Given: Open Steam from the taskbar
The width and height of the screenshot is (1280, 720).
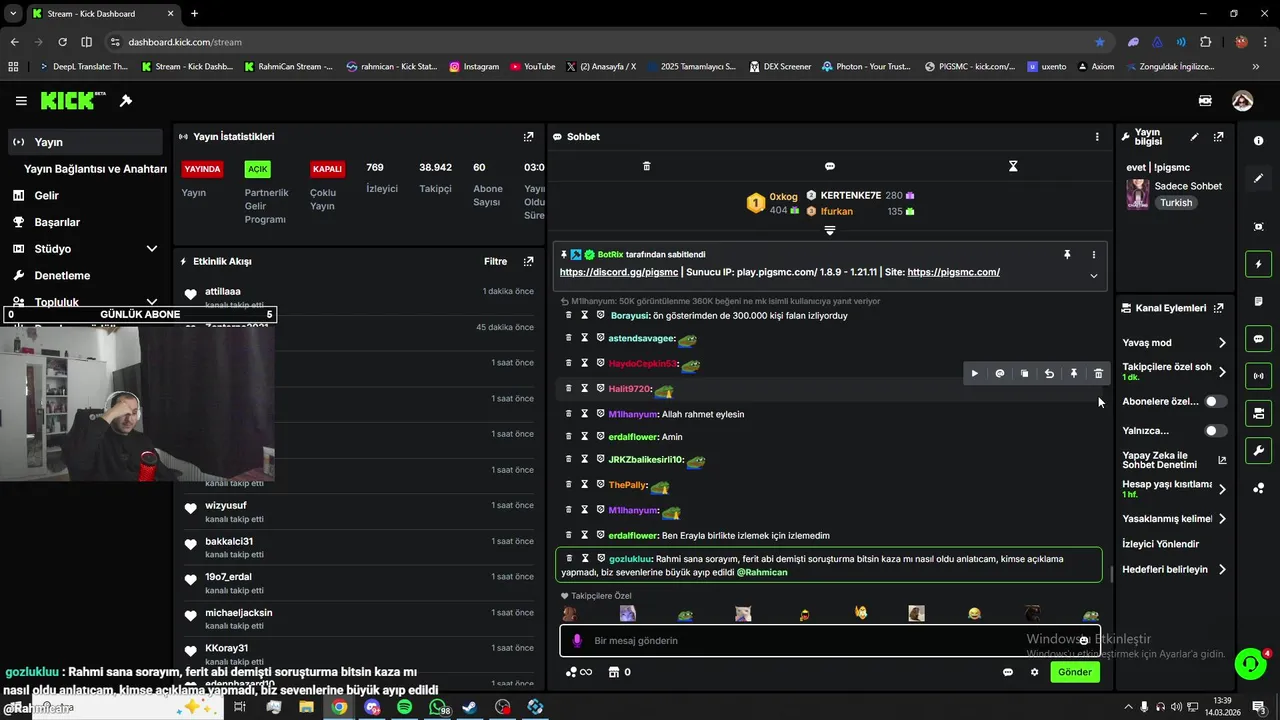Looking at the screenshot, I should coord(470,707).
